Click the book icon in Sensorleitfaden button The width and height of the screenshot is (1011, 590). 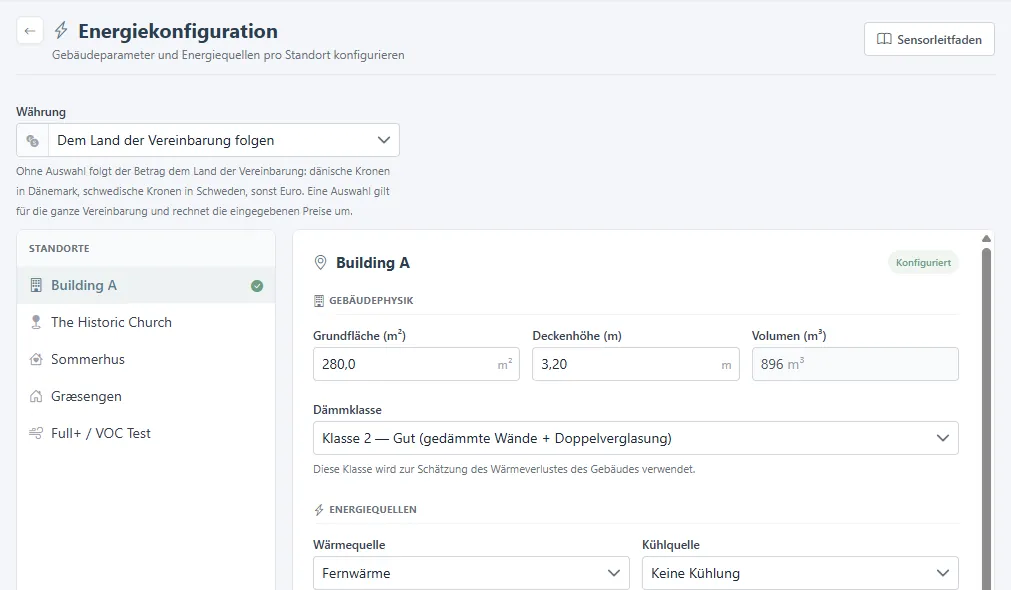[x=884, y=39]
